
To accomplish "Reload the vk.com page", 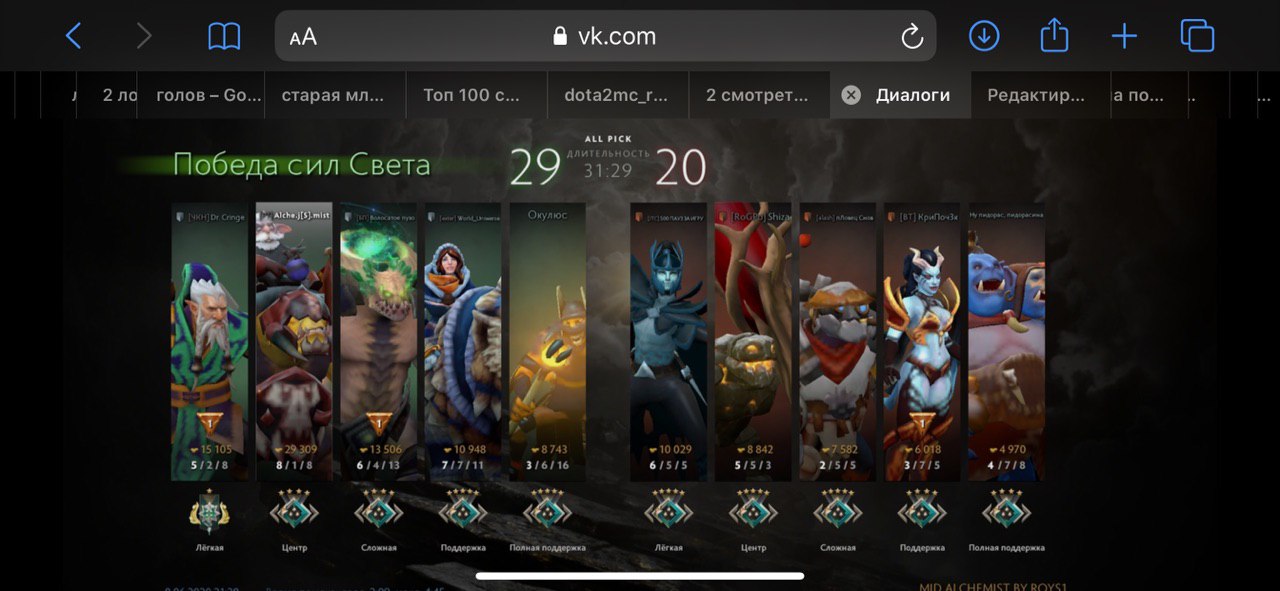I will 911,37.
